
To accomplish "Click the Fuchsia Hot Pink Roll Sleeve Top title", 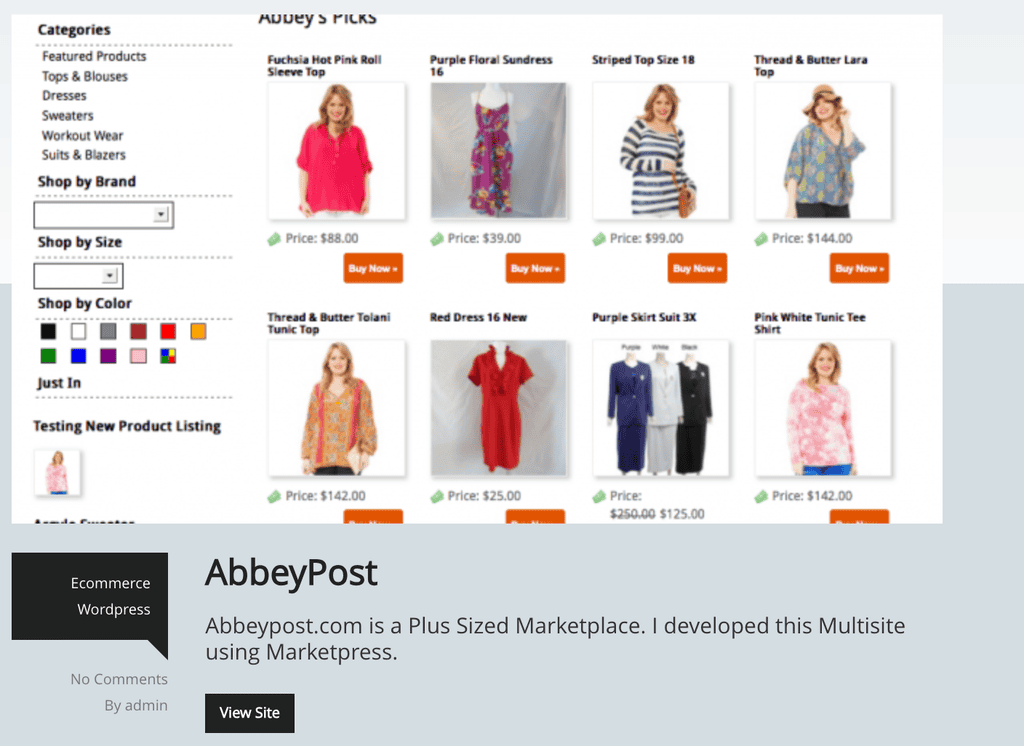I will [324, 65].
